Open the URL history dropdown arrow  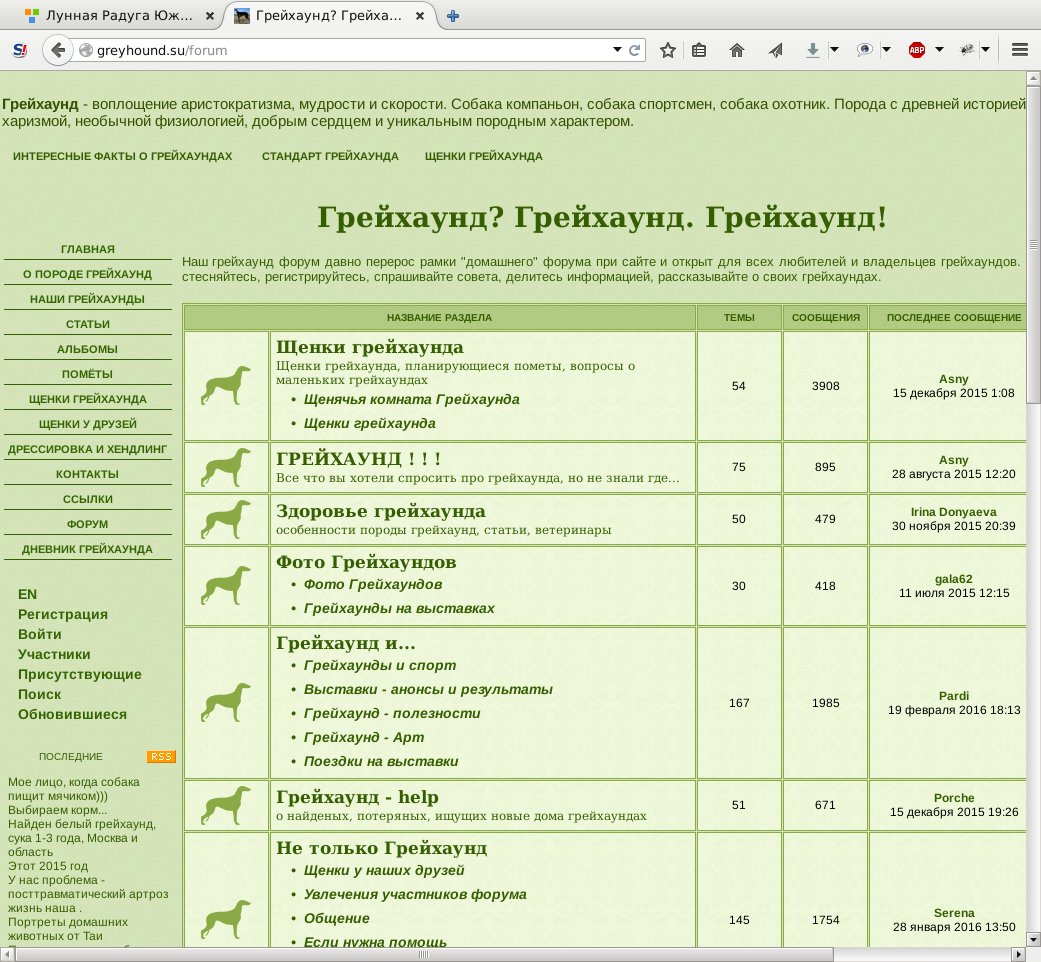coord(617,50)
